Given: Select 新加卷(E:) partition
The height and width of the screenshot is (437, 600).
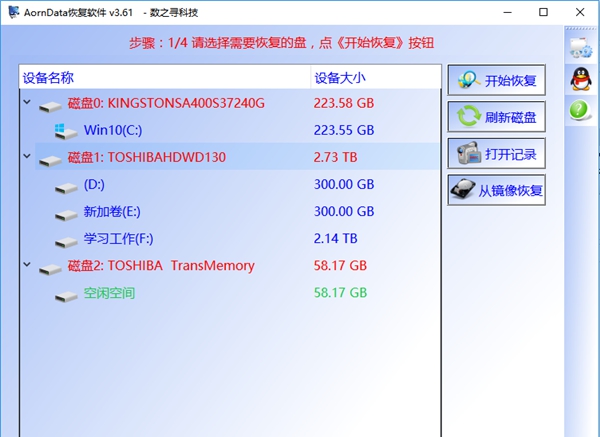Looking at the screenshot, I should [x=112, y=211].
